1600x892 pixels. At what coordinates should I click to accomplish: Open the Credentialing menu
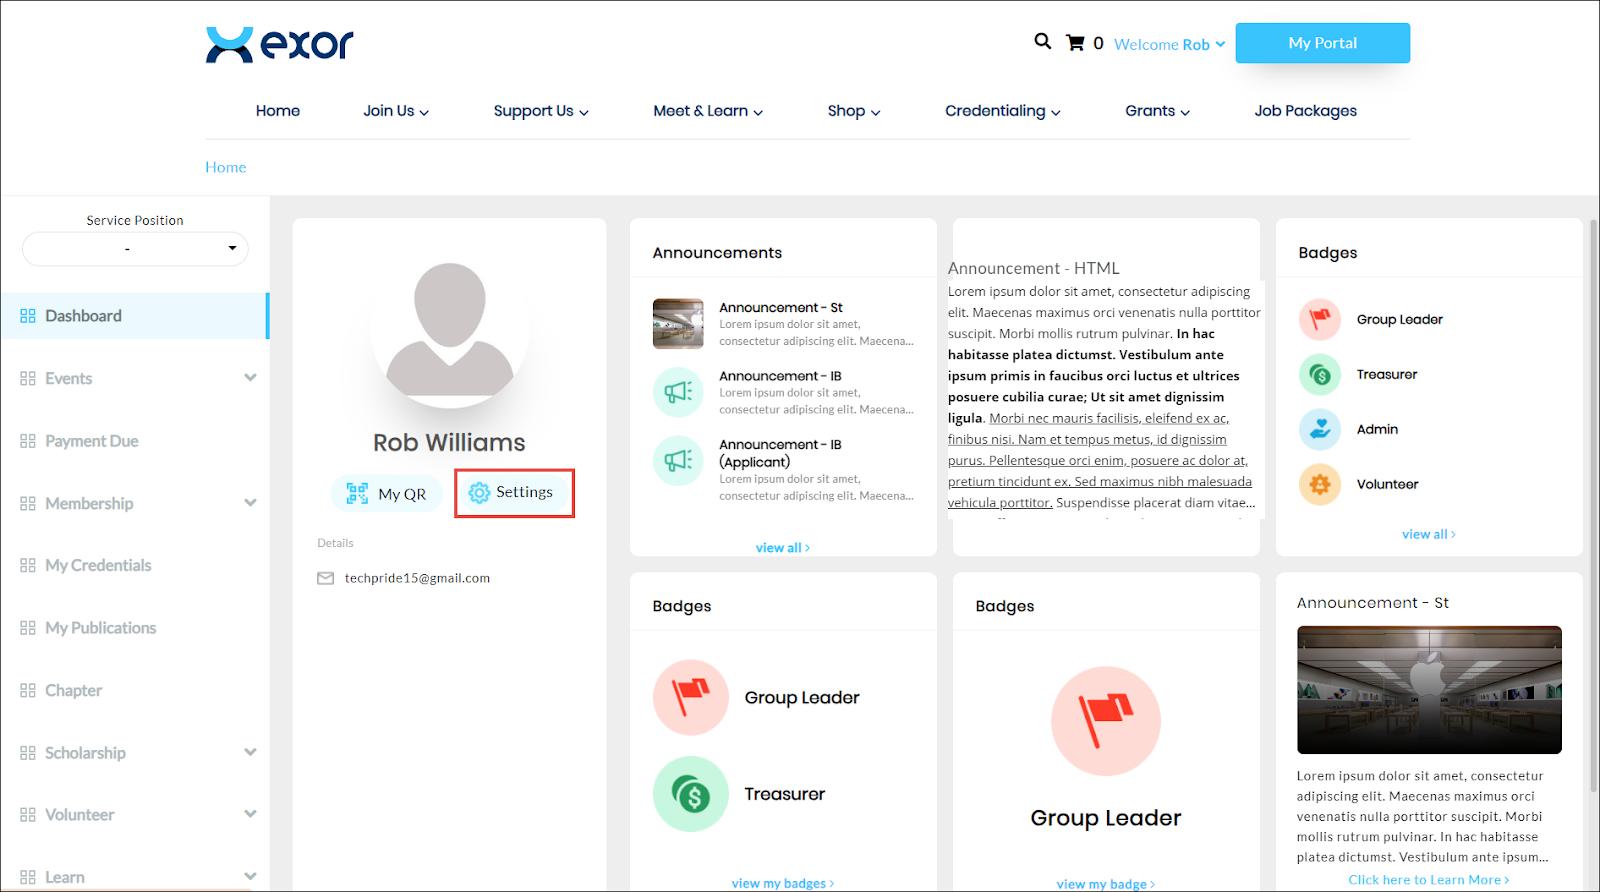pos(1002,111)
